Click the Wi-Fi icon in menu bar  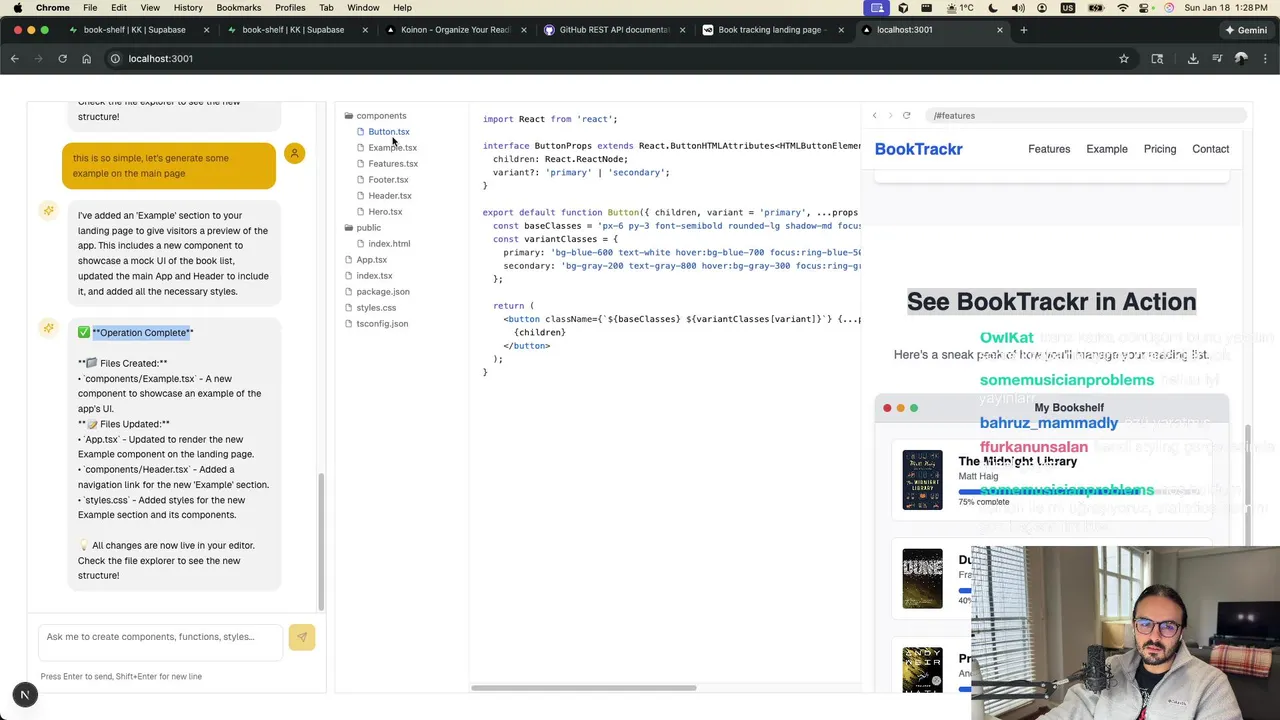pos(1122,8)
